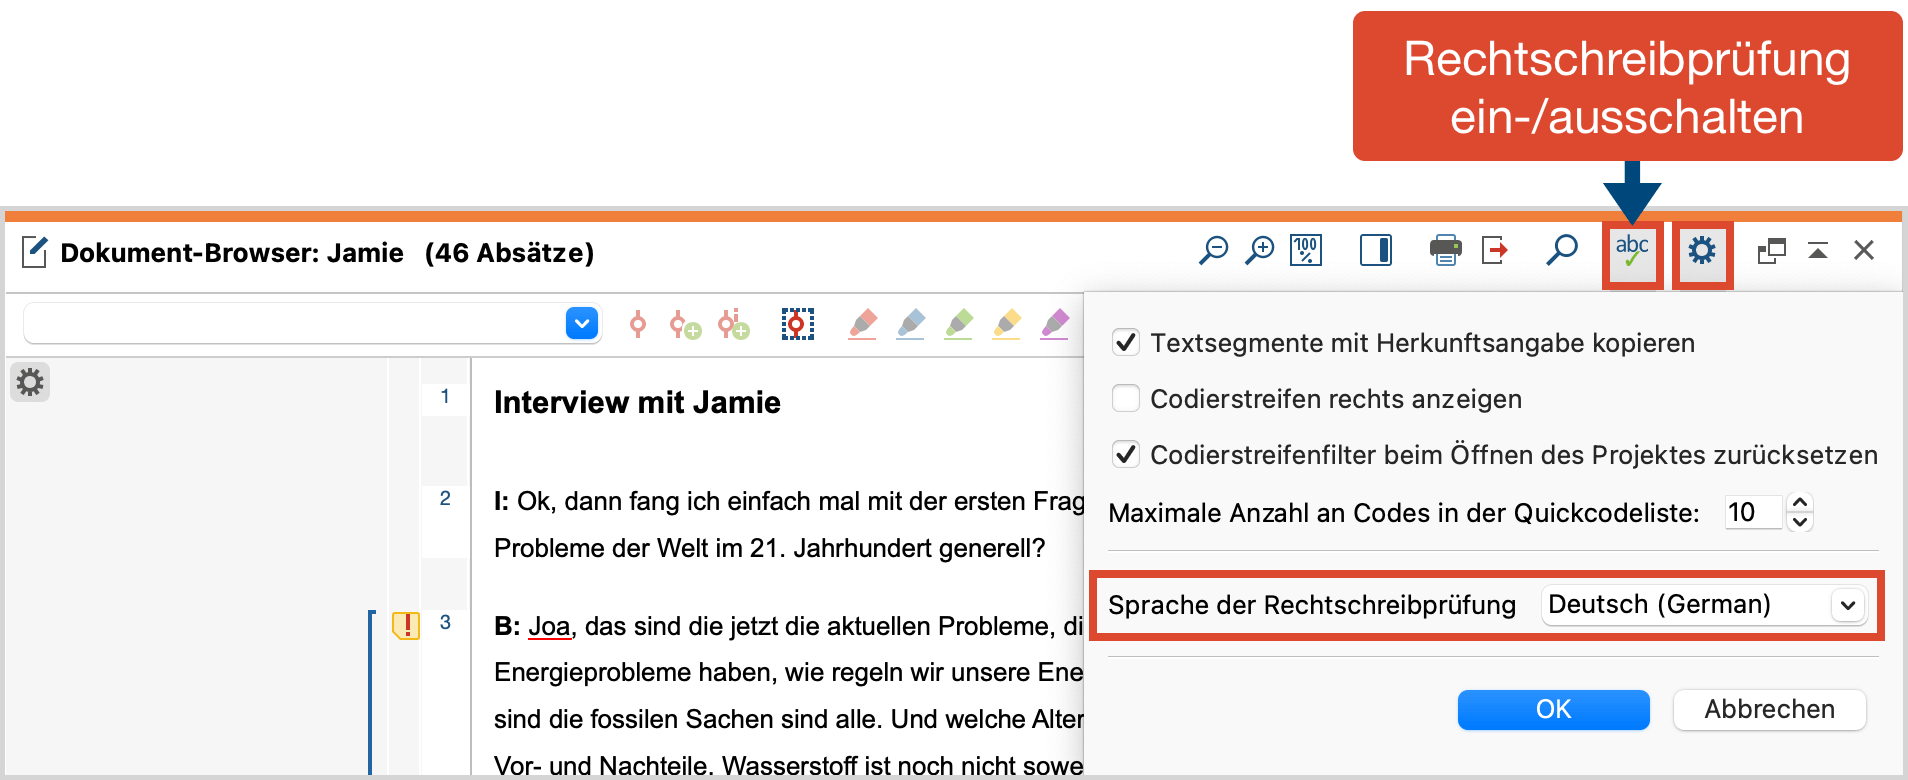Export the document with red arrow icon

(1495, 250)
